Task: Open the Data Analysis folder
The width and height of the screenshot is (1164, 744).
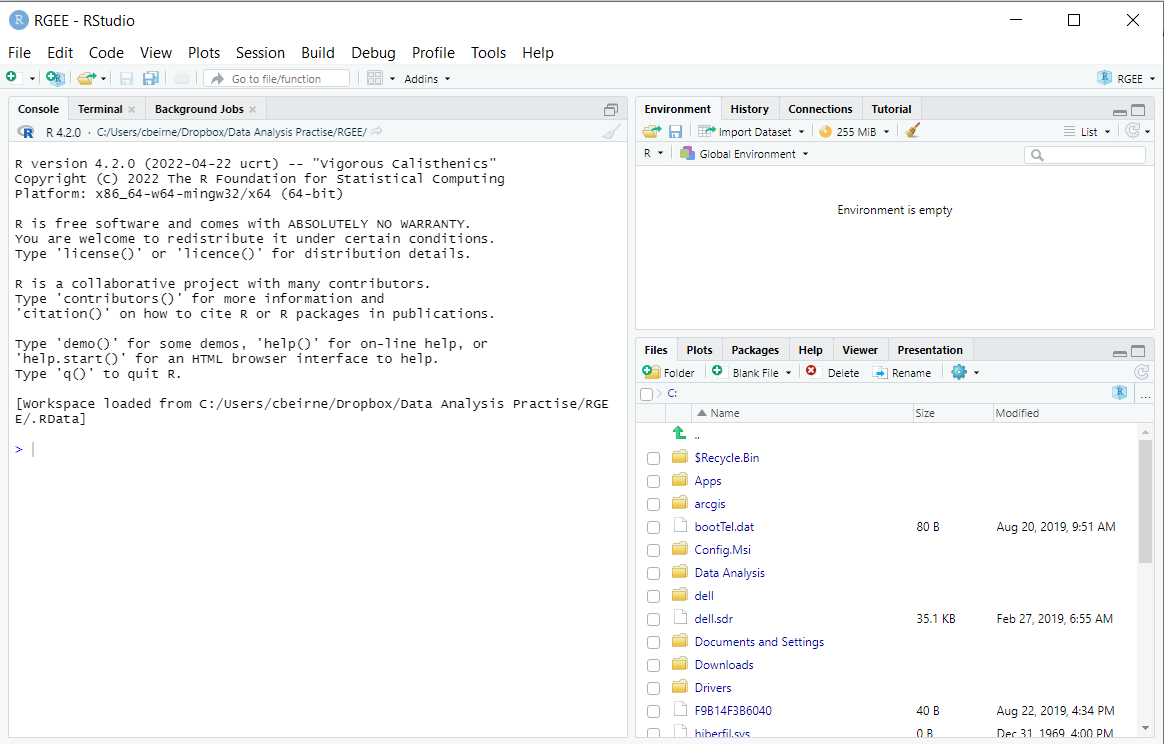Action: click(x=729, y=573)
